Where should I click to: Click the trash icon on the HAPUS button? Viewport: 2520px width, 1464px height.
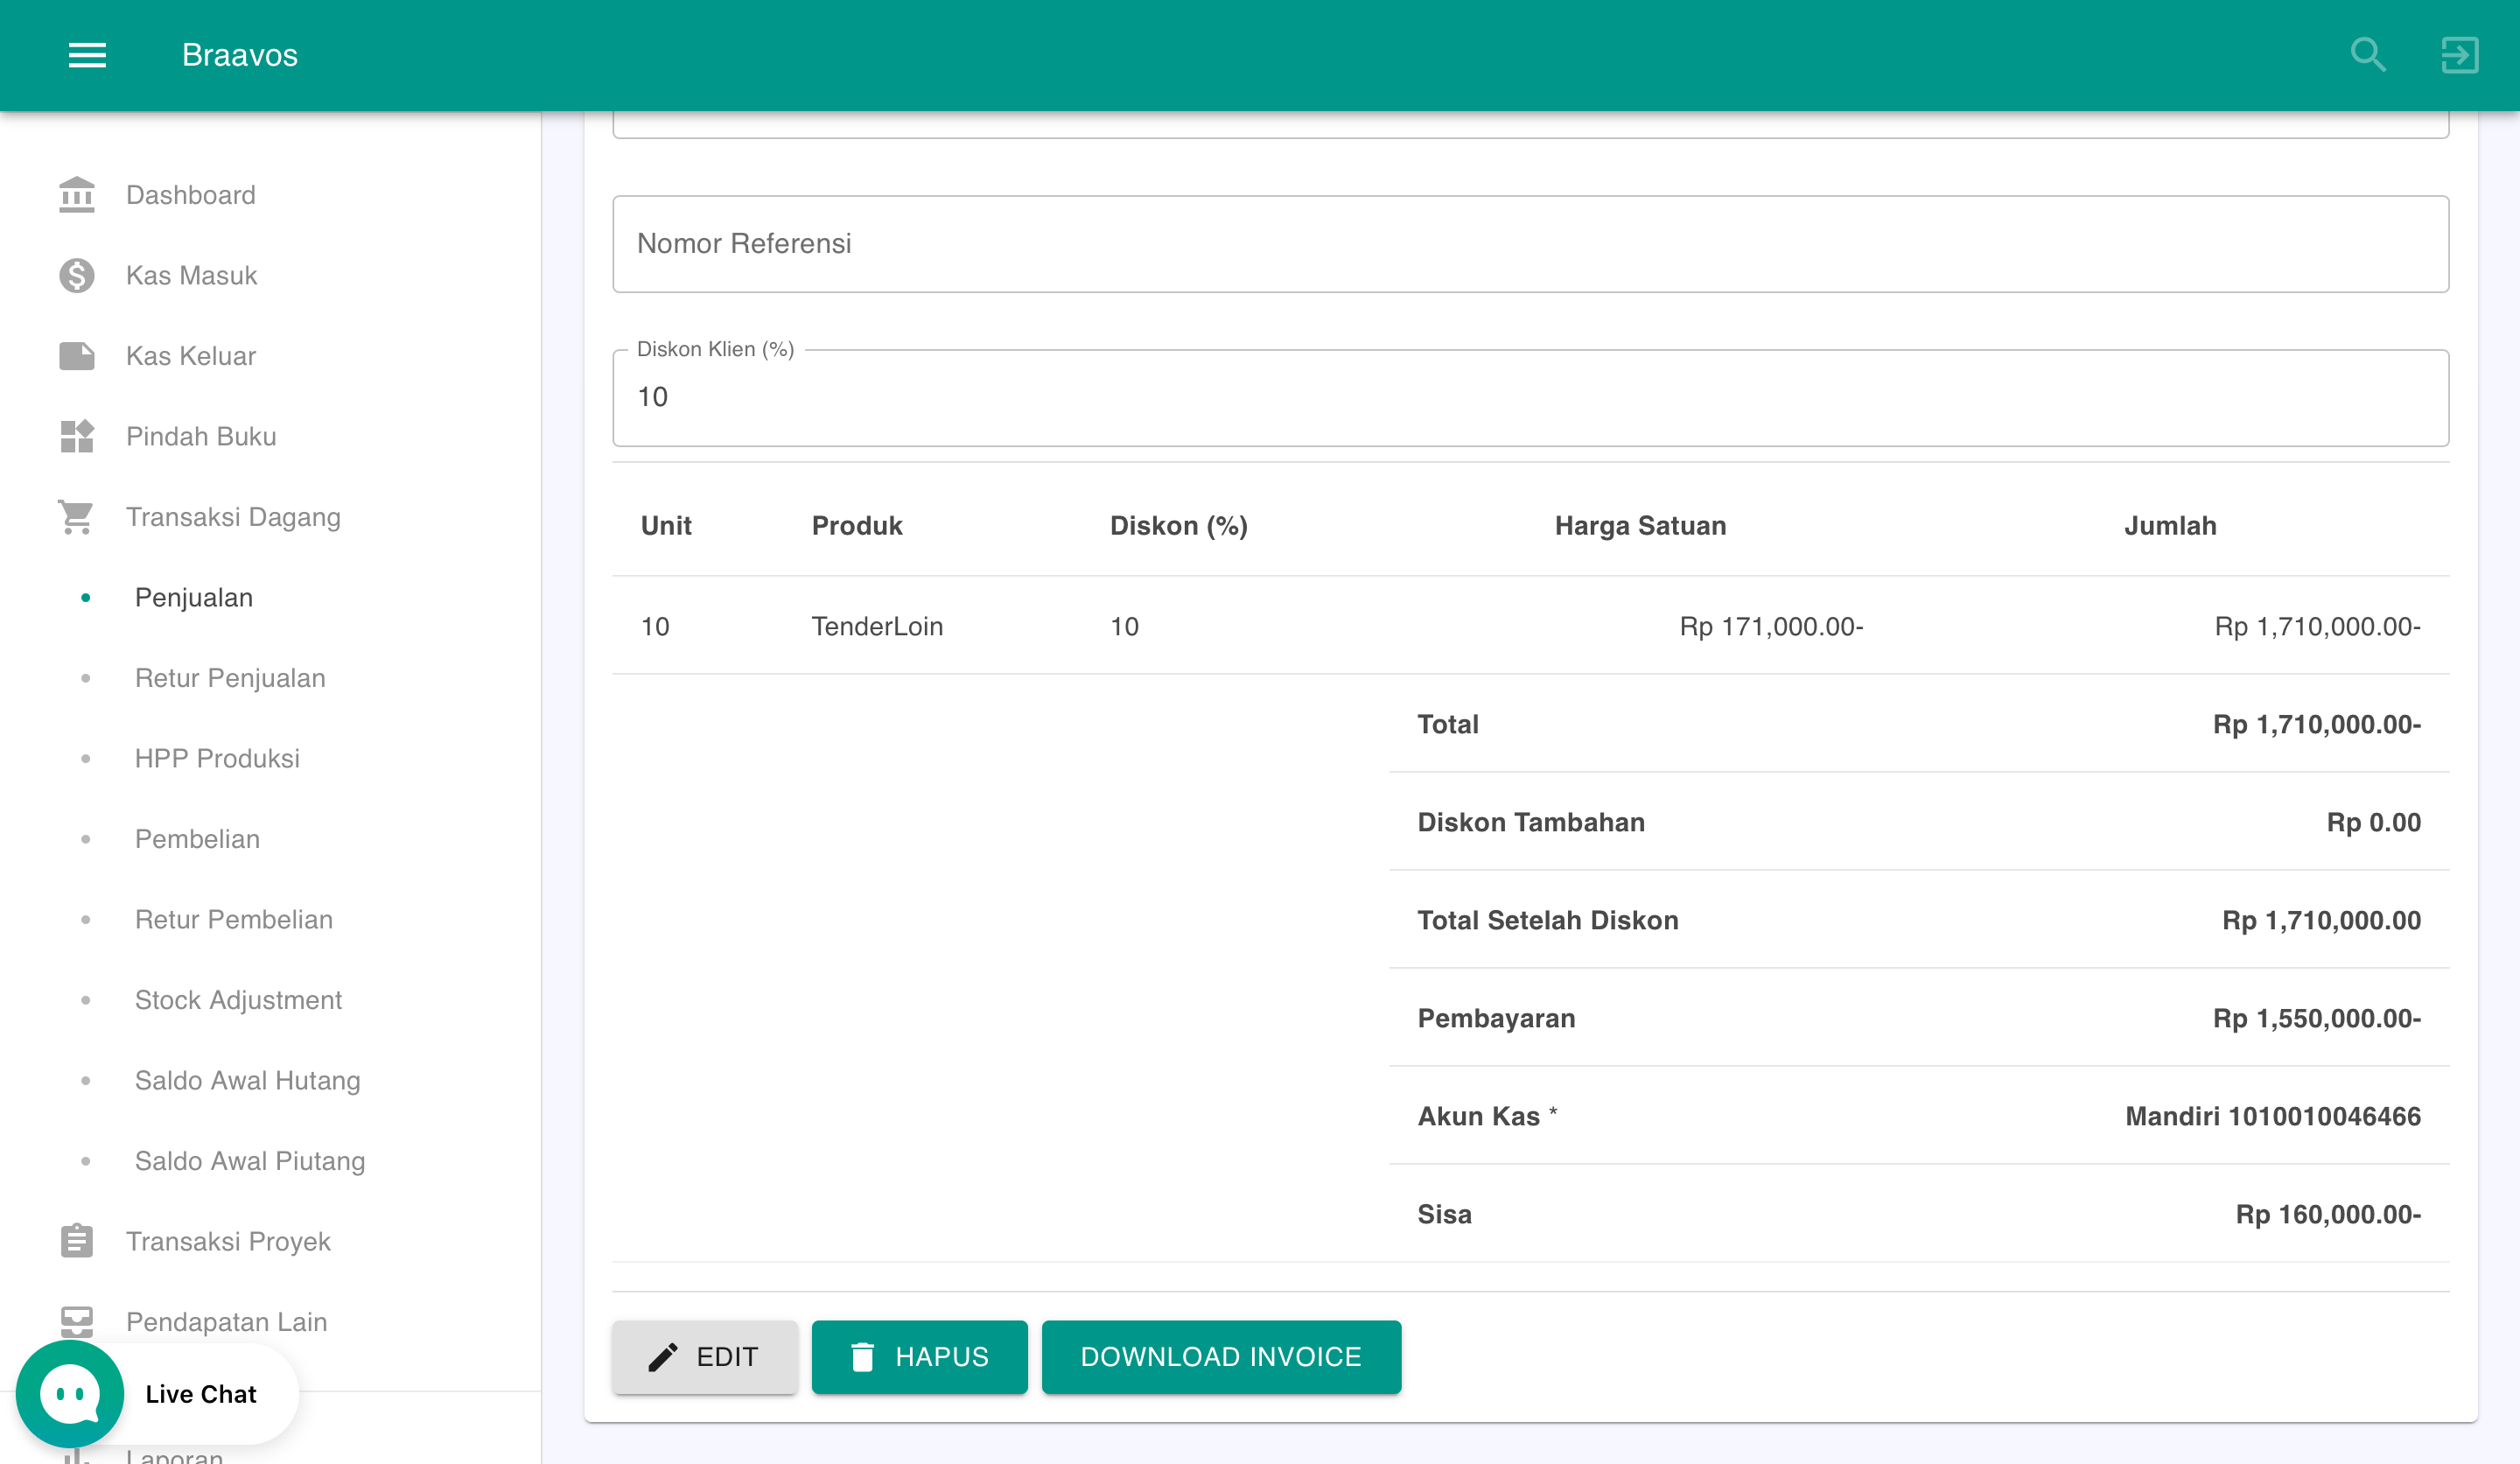(x=863, y=1357)
